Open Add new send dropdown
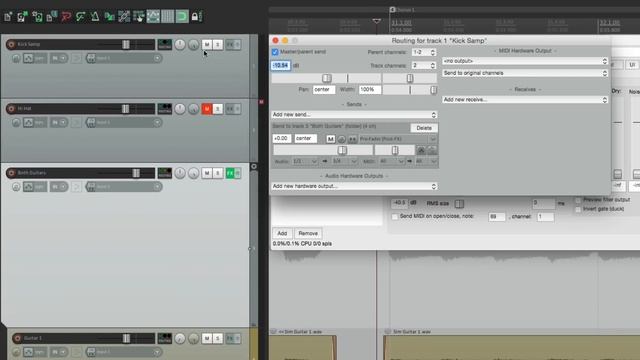Screen dimensions: 640x360 click(x=354, y=115)
